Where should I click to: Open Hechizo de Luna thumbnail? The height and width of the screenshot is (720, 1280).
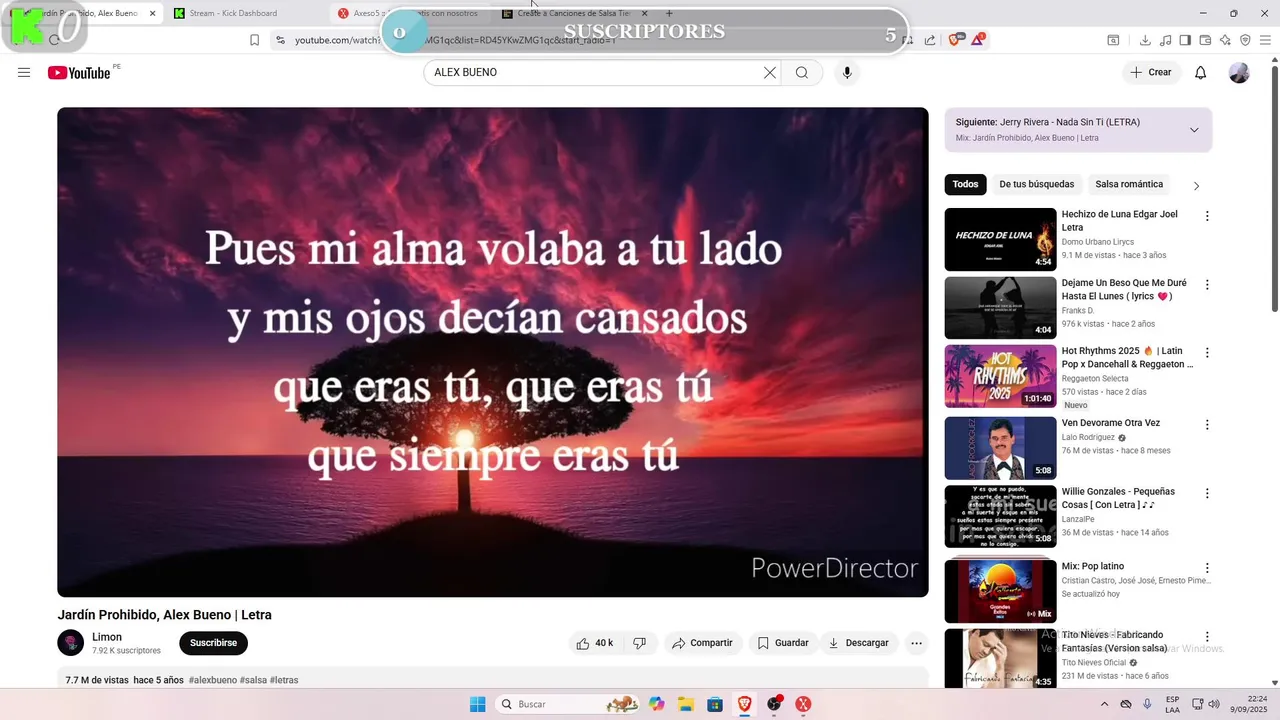1000,239
